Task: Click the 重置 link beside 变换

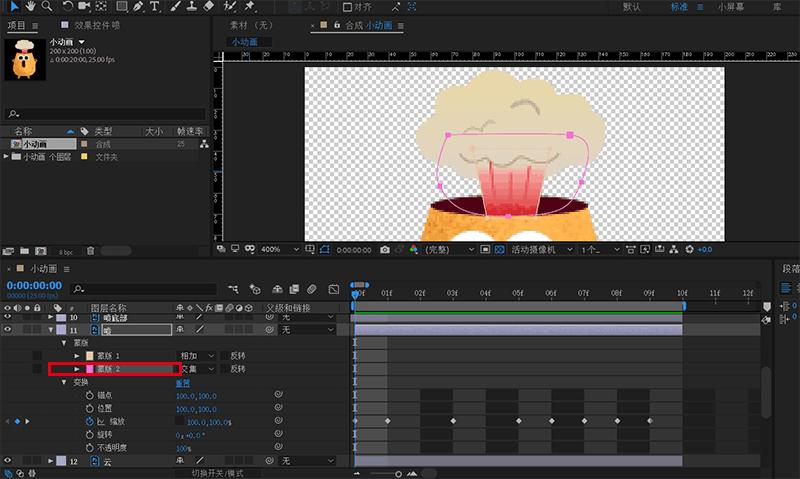Action: pos(183,382)
